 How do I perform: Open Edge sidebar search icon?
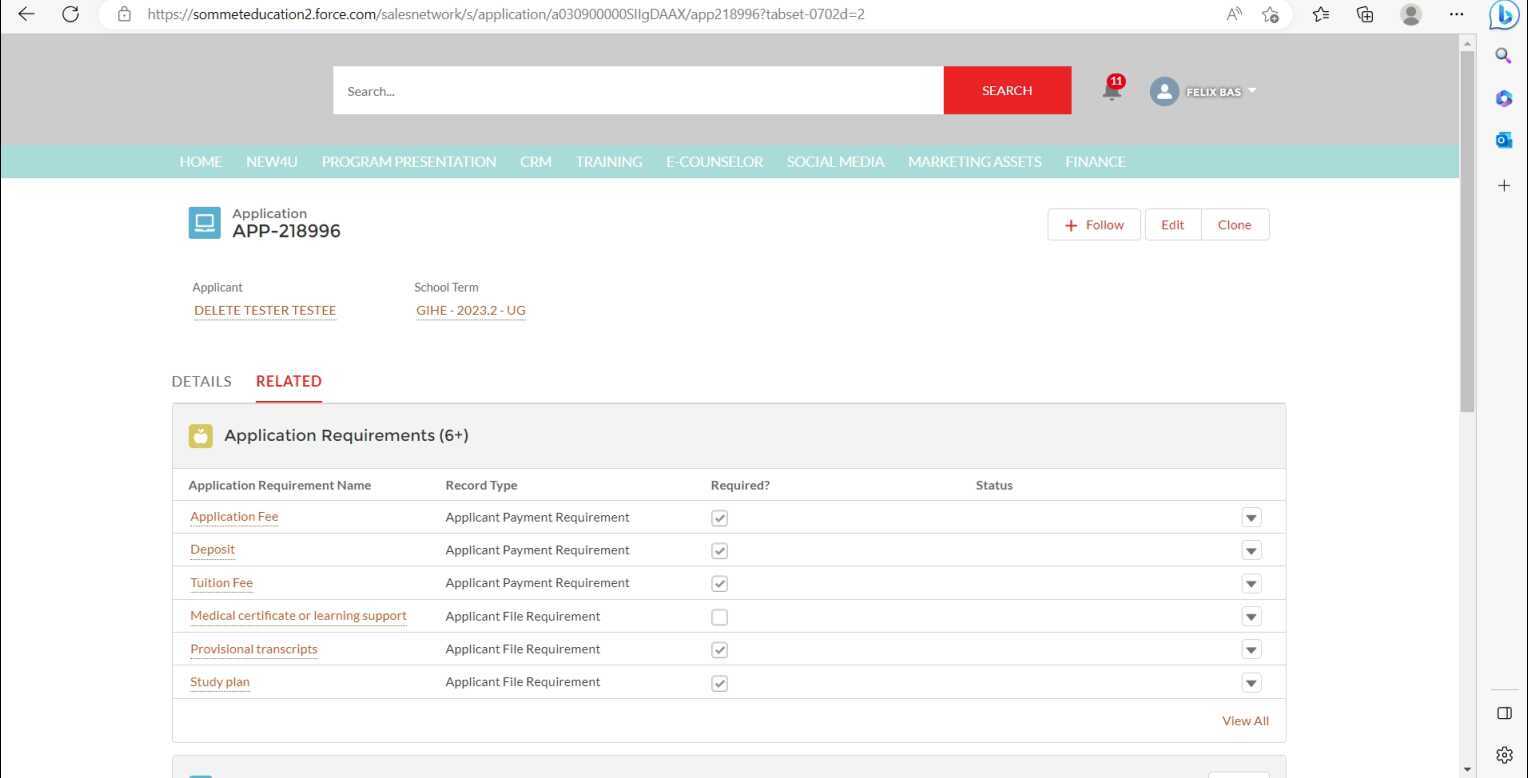pyautogui.click(x=1503, y=56)
